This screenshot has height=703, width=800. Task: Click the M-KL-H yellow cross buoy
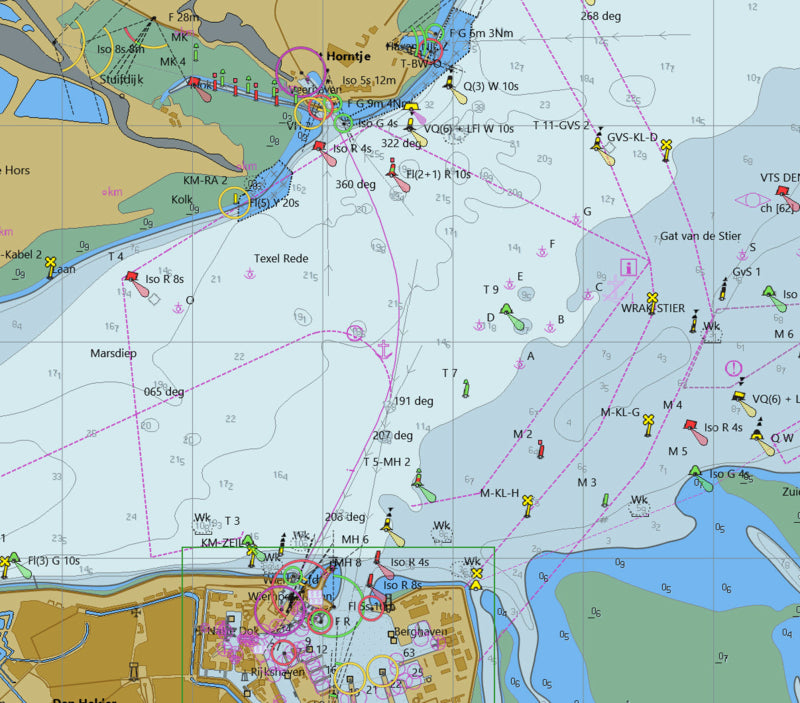tap(527, 501)
